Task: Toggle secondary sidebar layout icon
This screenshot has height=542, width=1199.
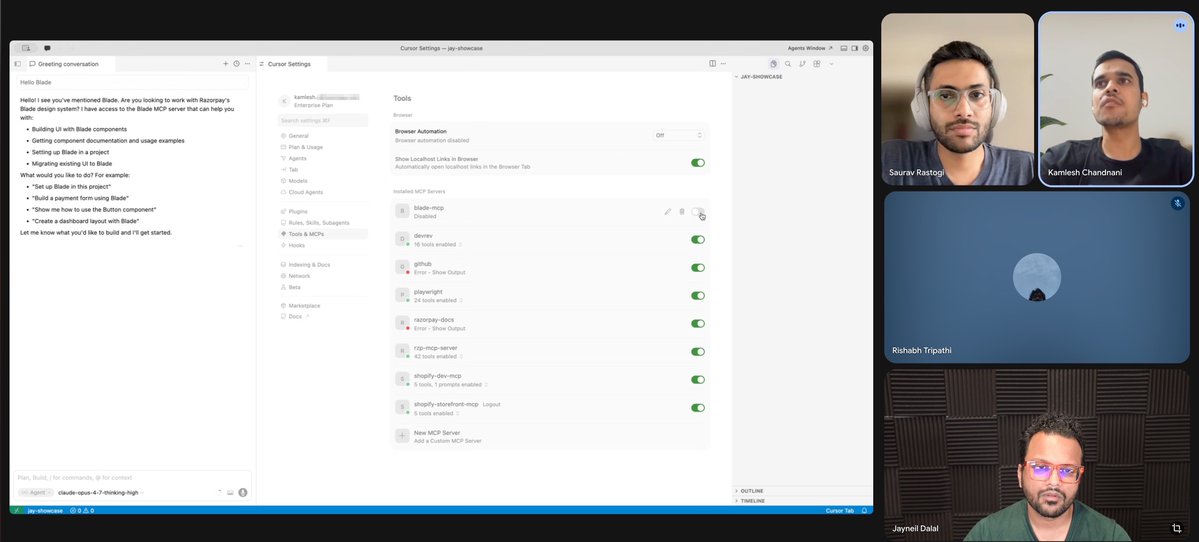Action: 855,48
